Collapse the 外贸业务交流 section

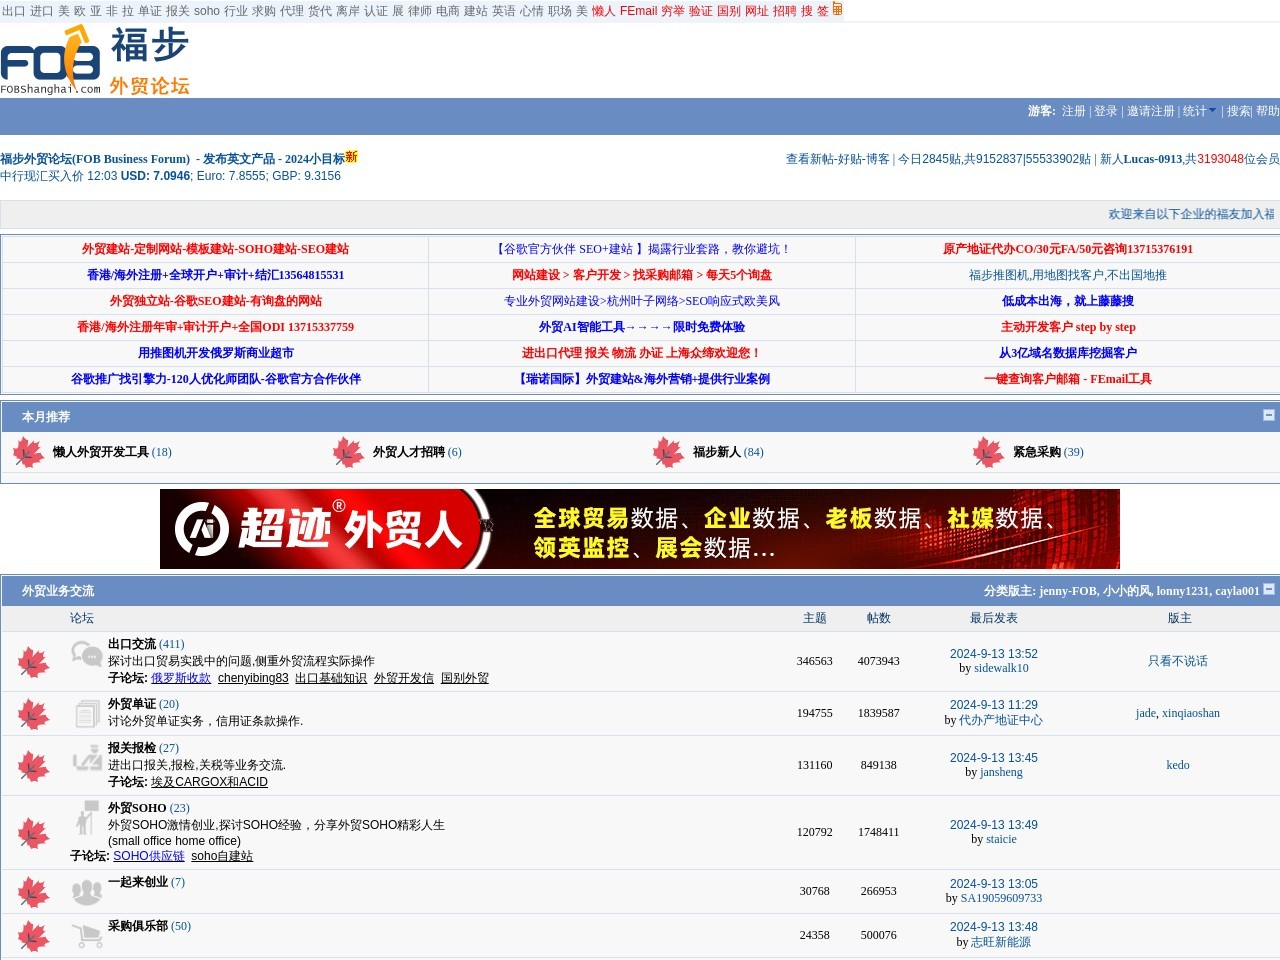[x=1268, y=589]
